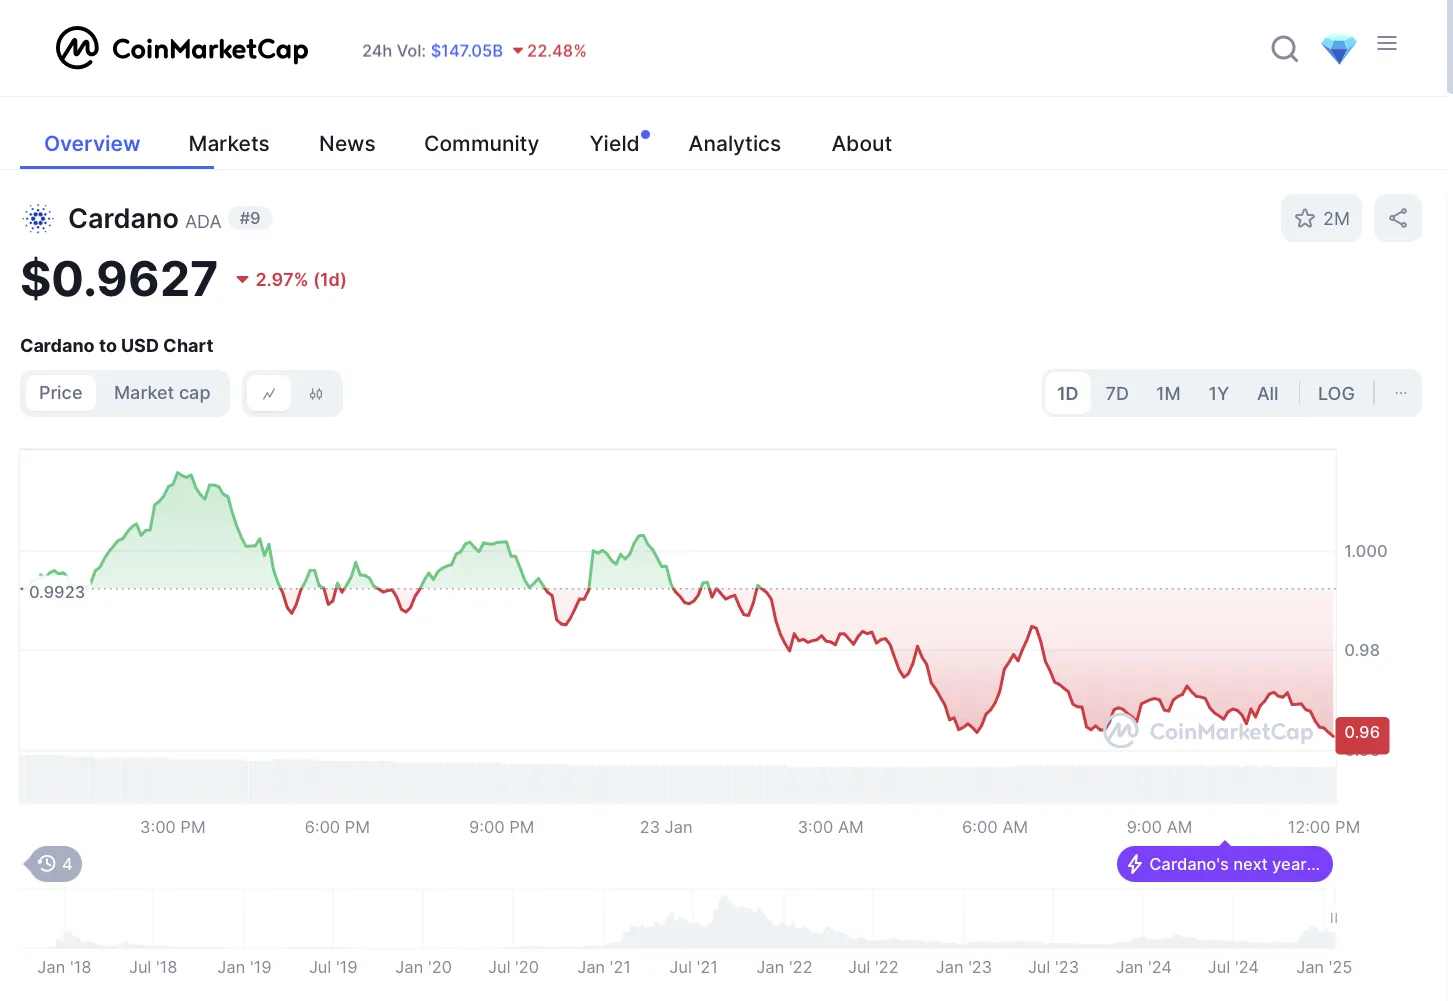Click the share icon for Cardano
This screenshot has width=1453, height=1001.
tap(1397, 218)
